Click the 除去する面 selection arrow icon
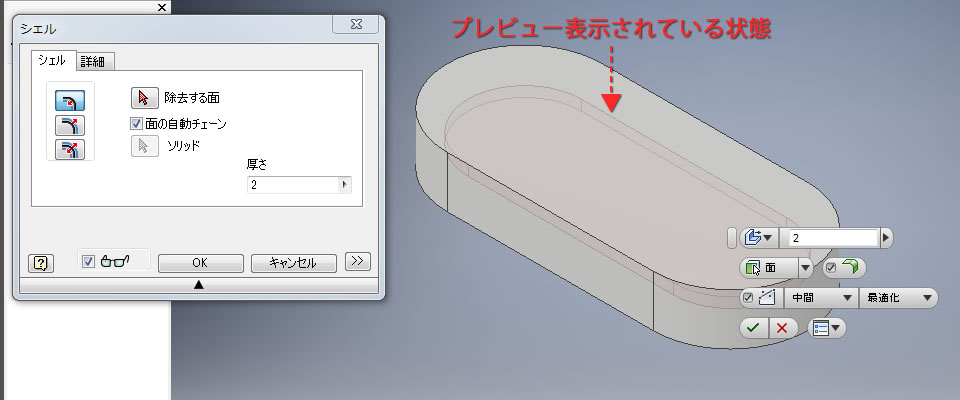 coord(144,97)
